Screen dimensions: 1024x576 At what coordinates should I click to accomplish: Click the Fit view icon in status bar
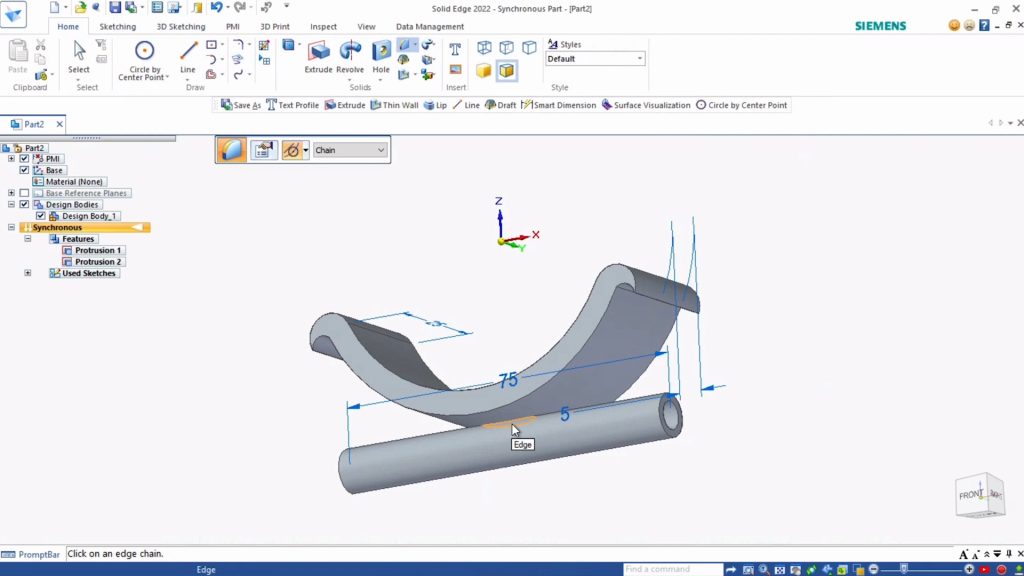(779, 570)
